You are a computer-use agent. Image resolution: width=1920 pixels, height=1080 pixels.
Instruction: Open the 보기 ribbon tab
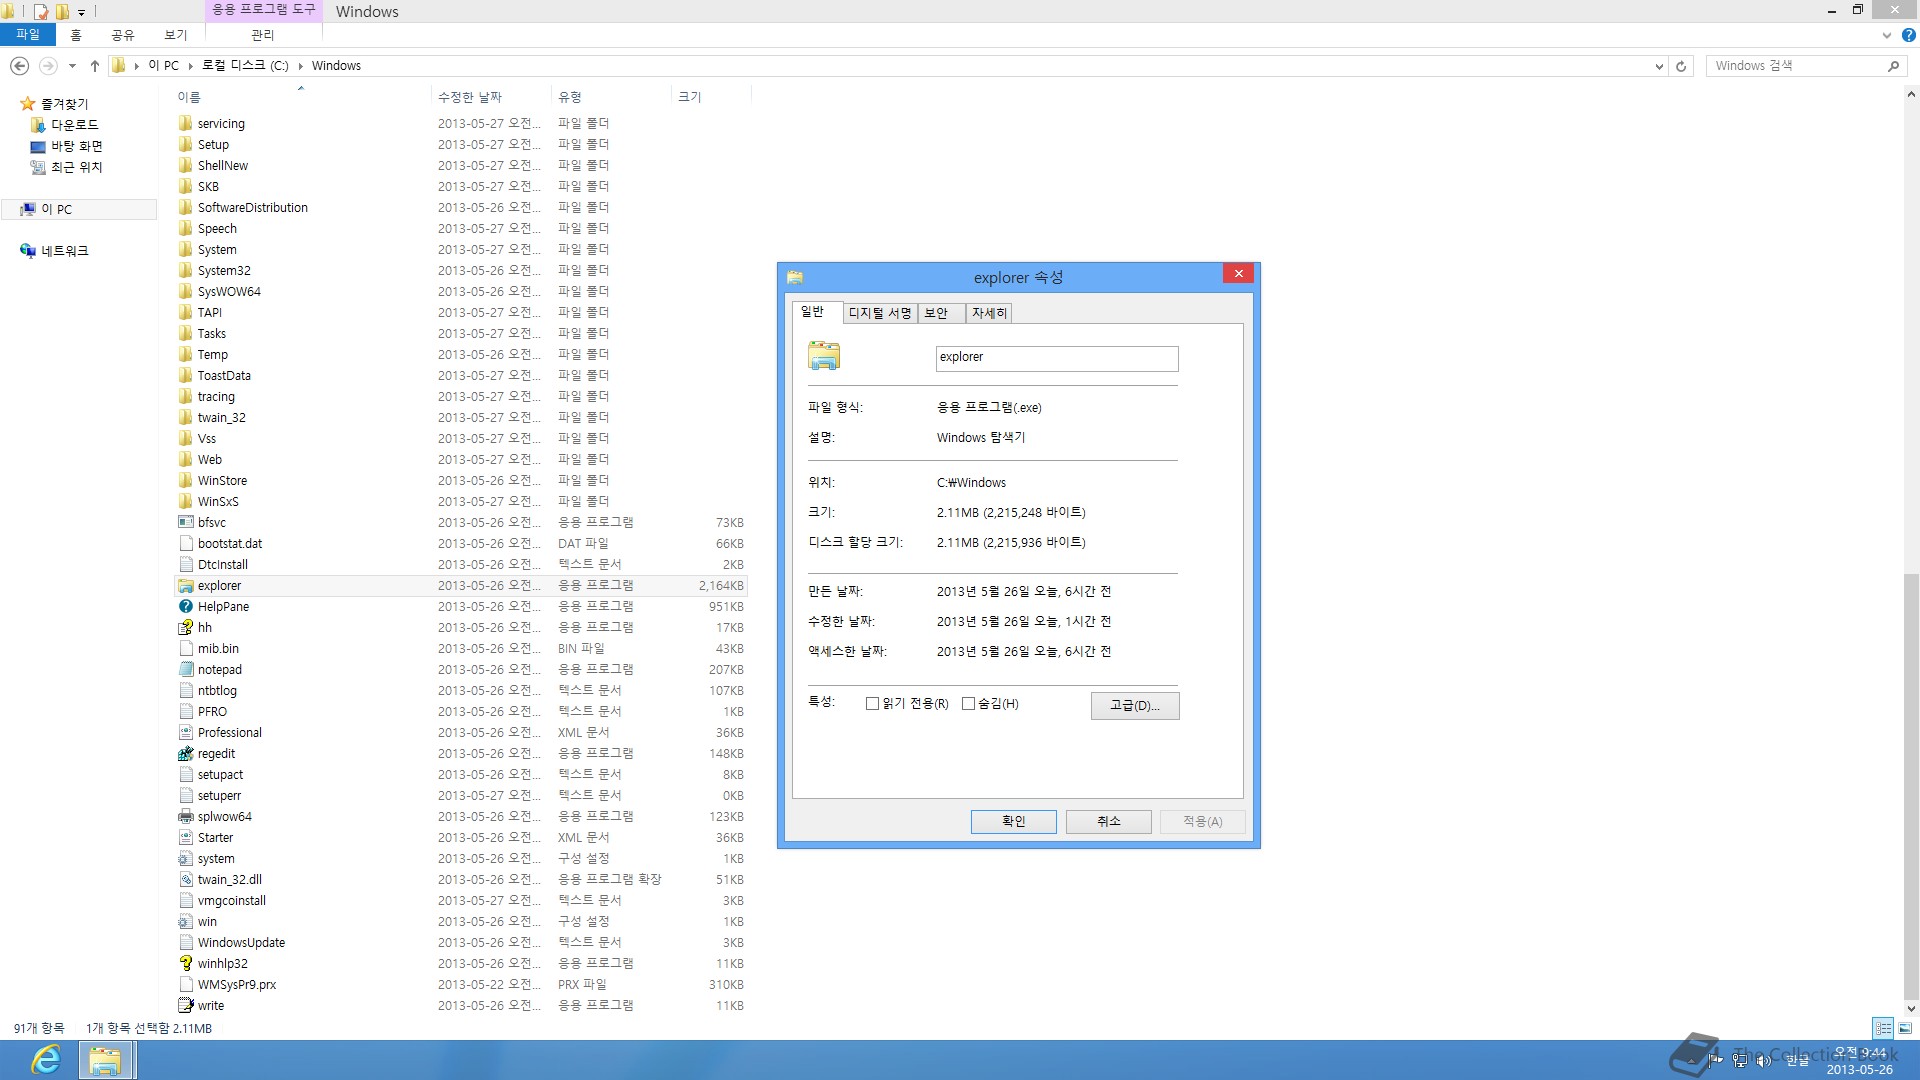(176, 35)
